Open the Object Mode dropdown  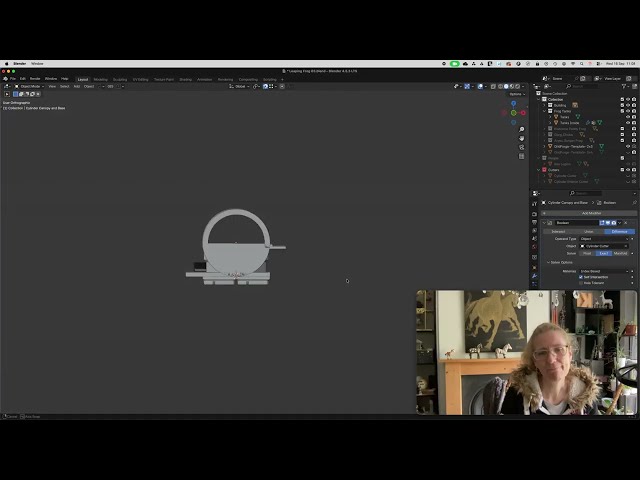click(x=29, y=87)
